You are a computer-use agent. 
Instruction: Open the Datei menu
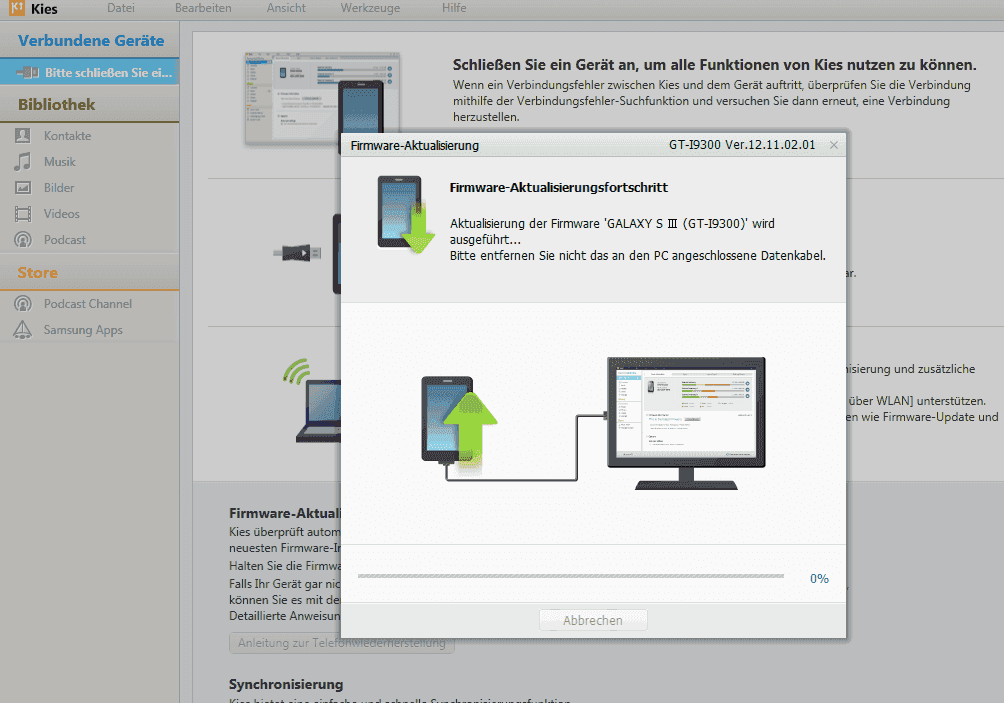[x=121, y=8]
